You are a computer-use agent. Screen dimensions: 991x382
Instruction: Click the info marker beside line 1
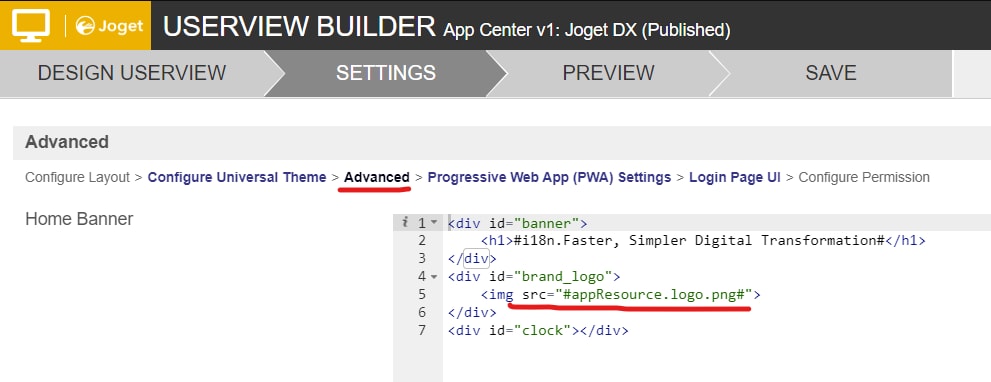point(404,223)
